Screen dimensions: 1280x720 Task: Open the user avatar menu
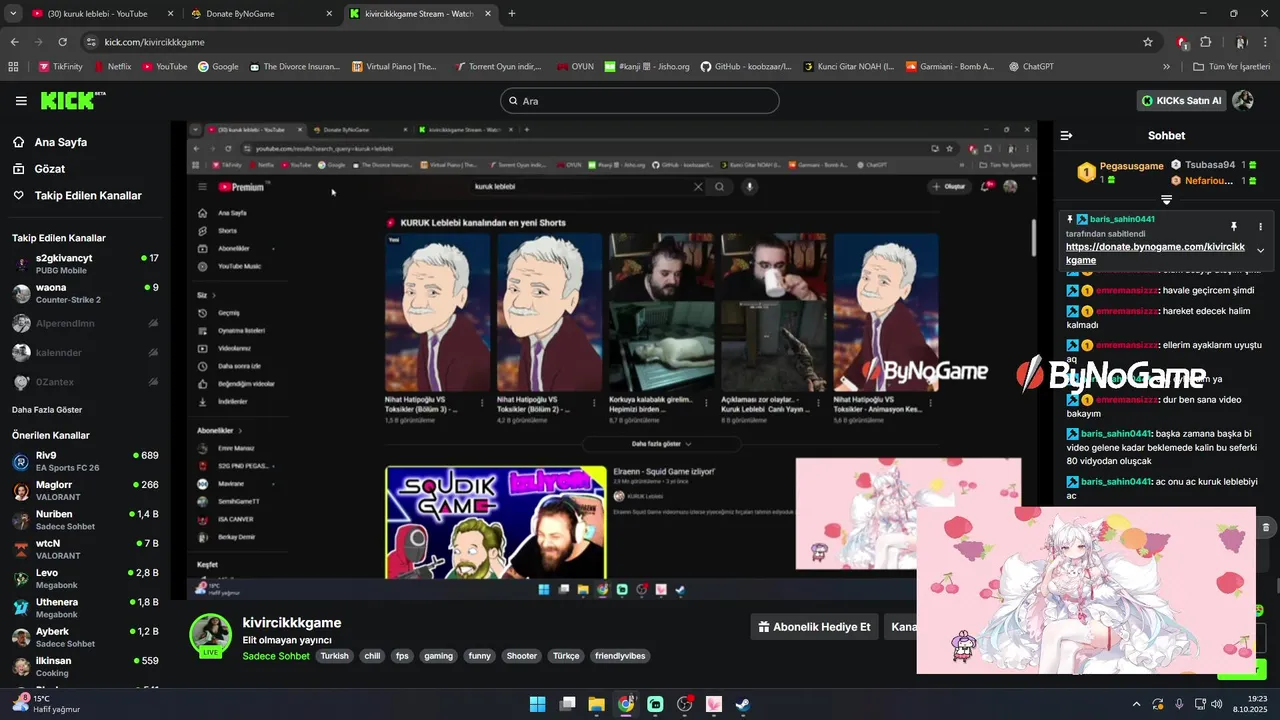pyautogui.click(x=1243, y=101)
